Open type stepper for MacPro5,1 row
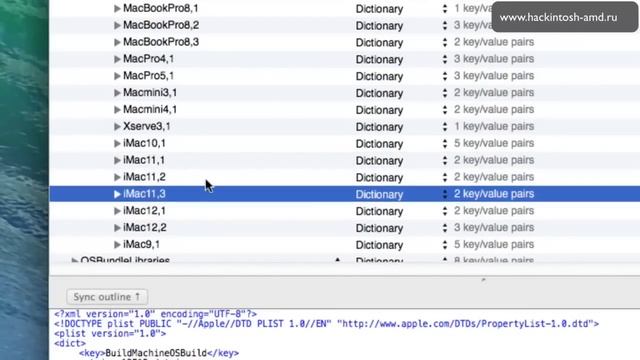640x360 pixels. click(444, 76)
